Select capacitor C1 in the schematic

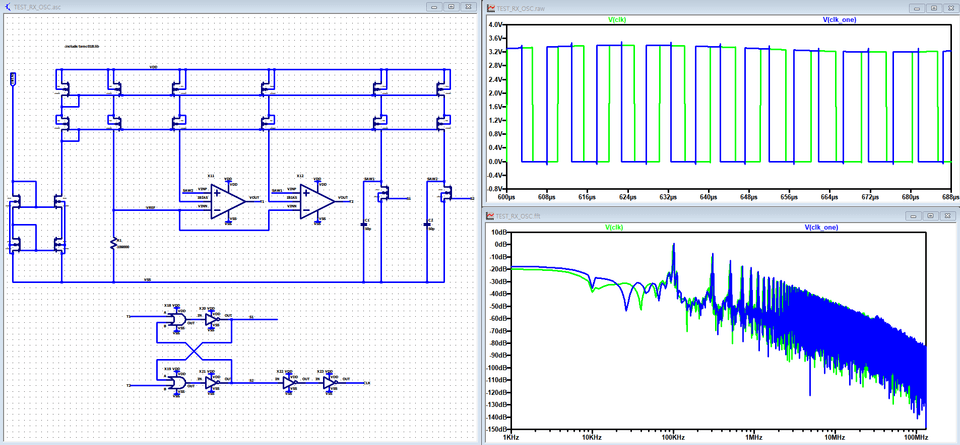point(364,225)
